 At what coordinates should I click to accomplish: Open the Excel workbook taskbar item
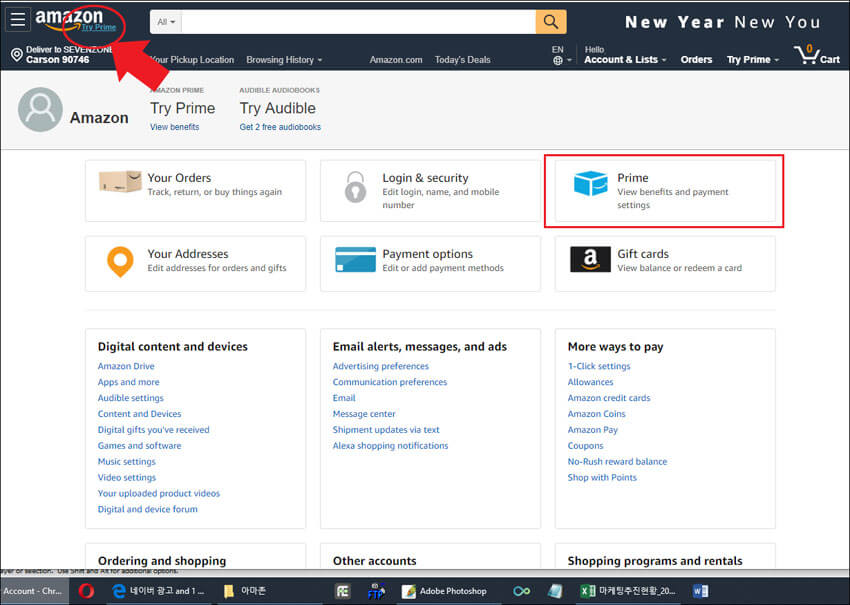coord(628,591)
